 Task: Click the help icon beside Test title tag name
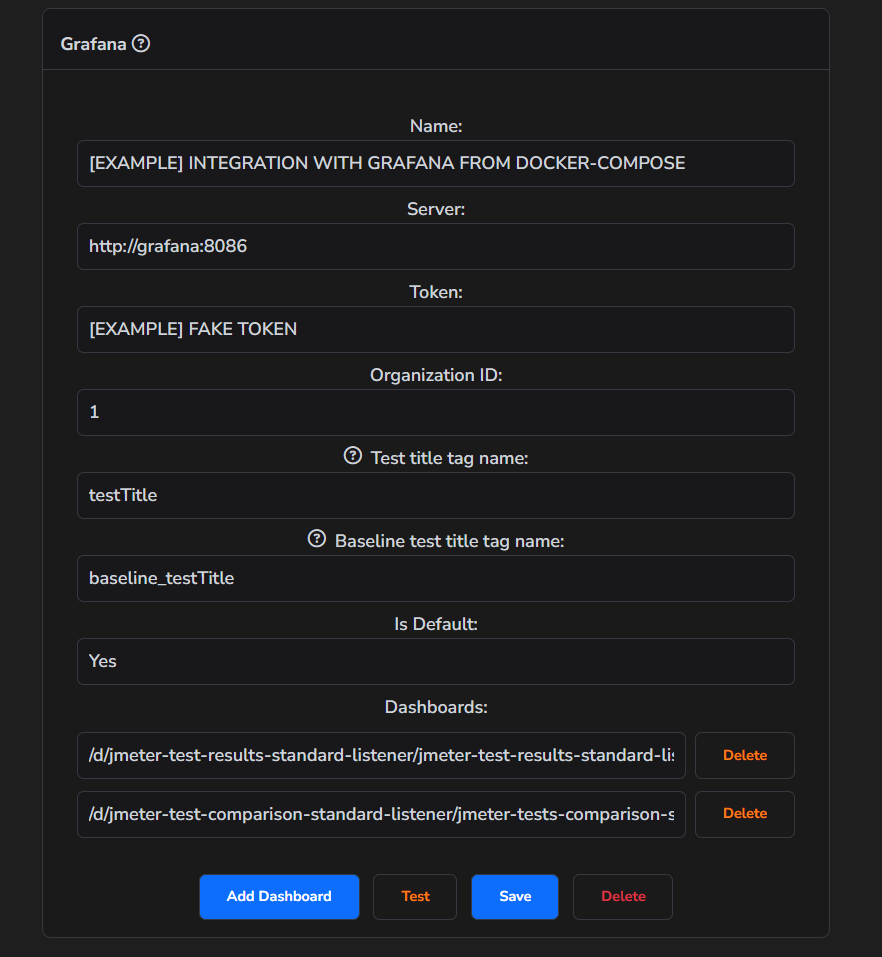[x=352, y=455]
